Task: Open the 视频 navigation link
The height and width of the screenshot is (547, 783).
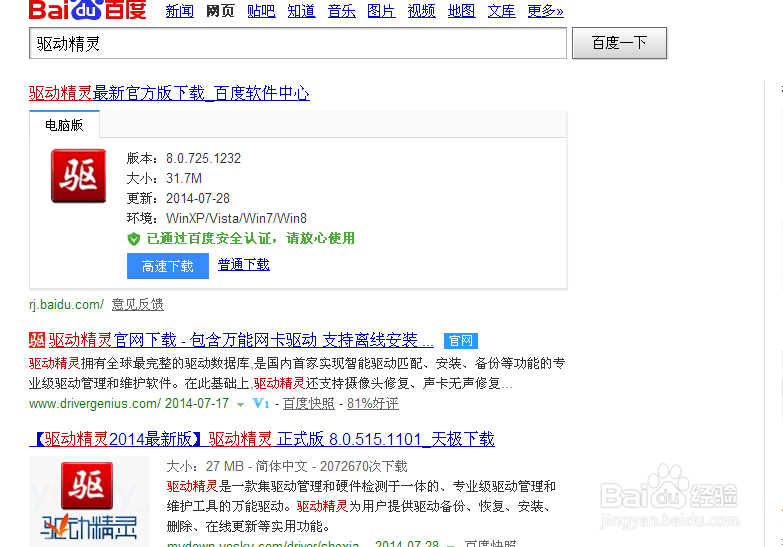Action: tap(421, 10)
